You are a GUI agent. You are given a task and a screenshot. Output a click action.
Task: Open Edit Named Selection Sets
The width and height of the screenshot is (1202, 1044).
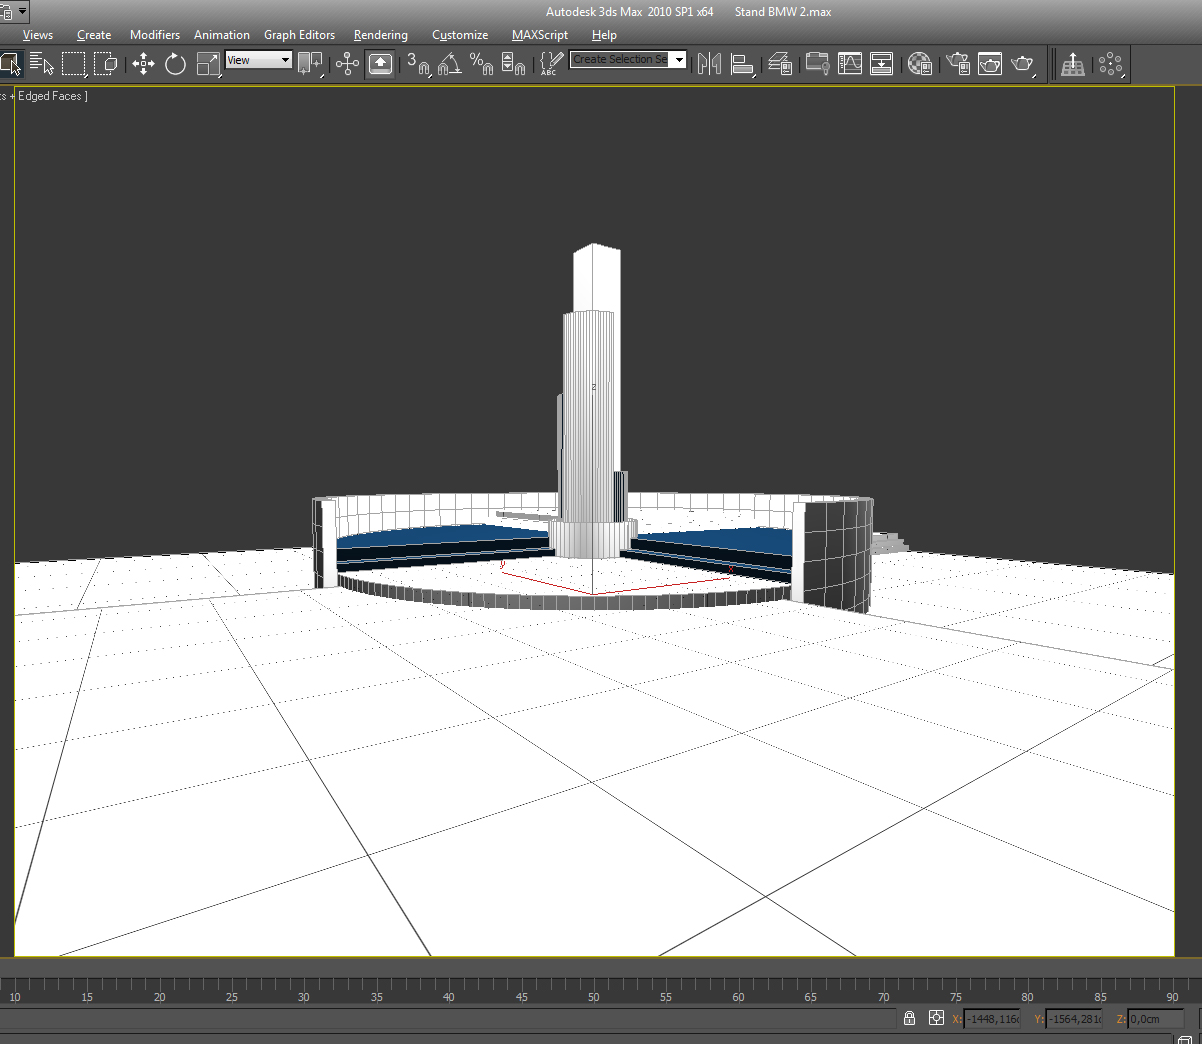(x=552, y=64)
